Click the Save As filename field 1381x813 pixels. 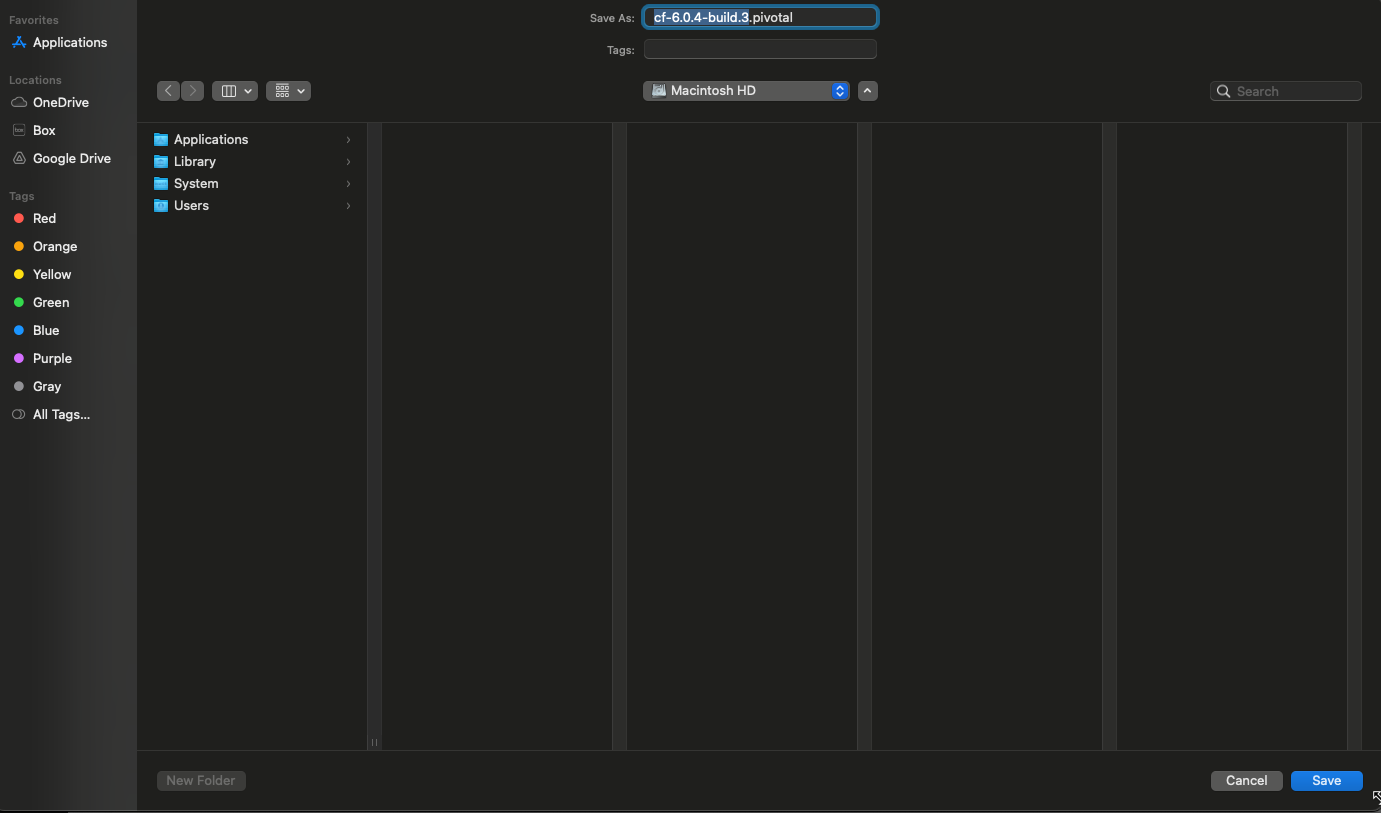(x=760, y=17)
